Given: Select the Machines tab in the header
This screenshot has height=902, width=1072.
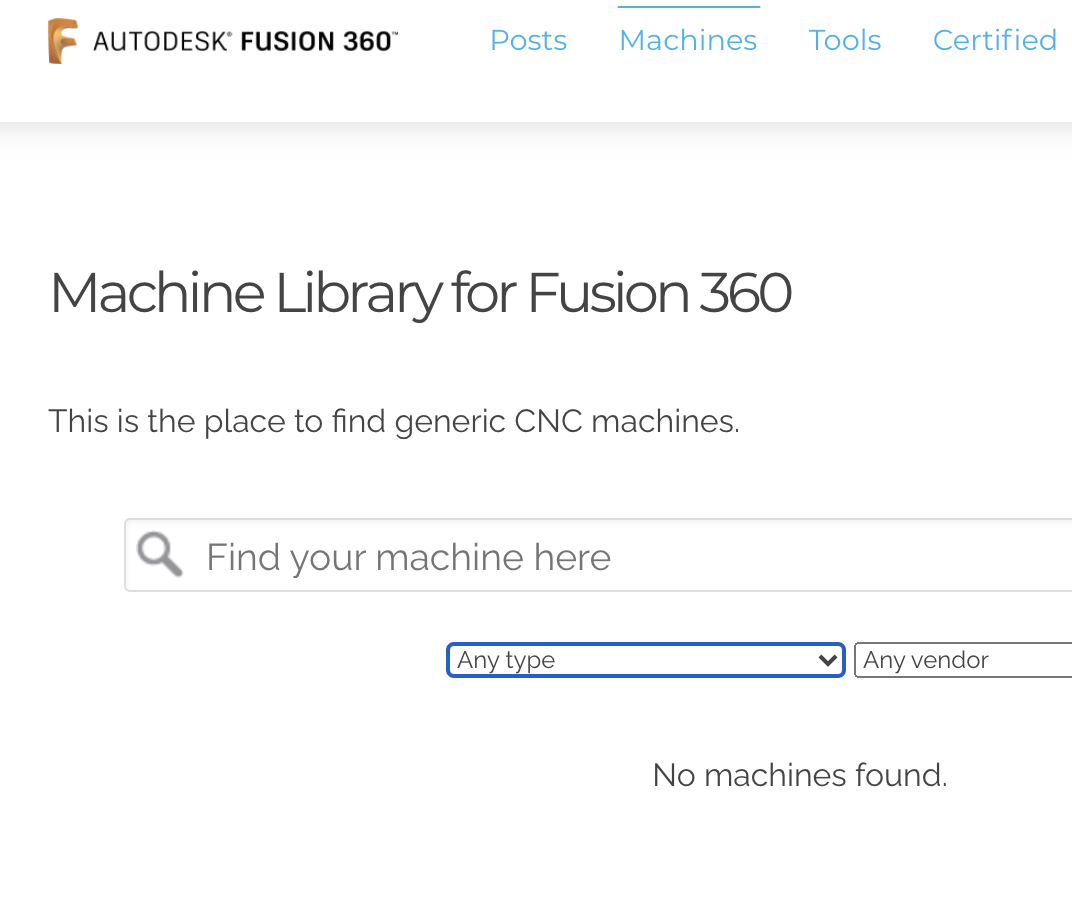Looking at the screenshot, I should pos(687,40).
